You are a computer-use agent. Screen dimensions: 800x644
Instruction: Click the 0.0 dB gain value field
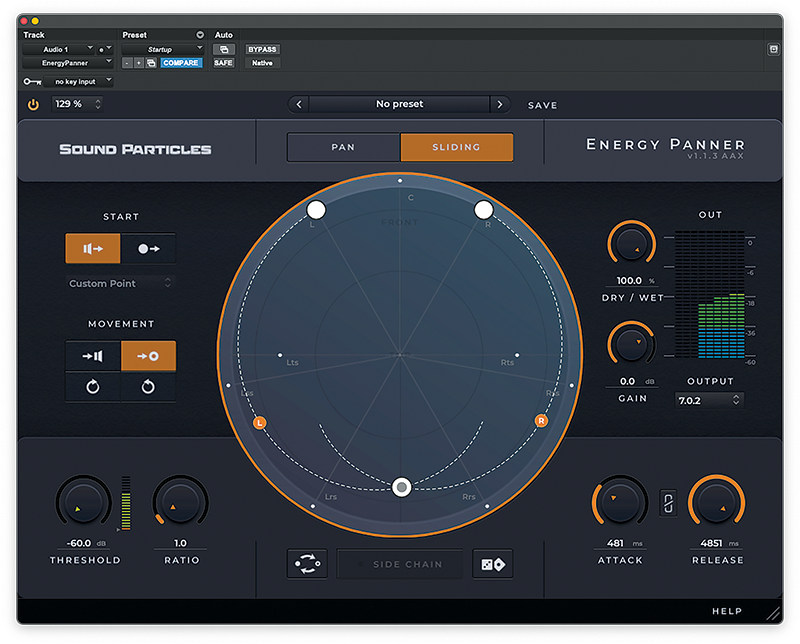632,381
